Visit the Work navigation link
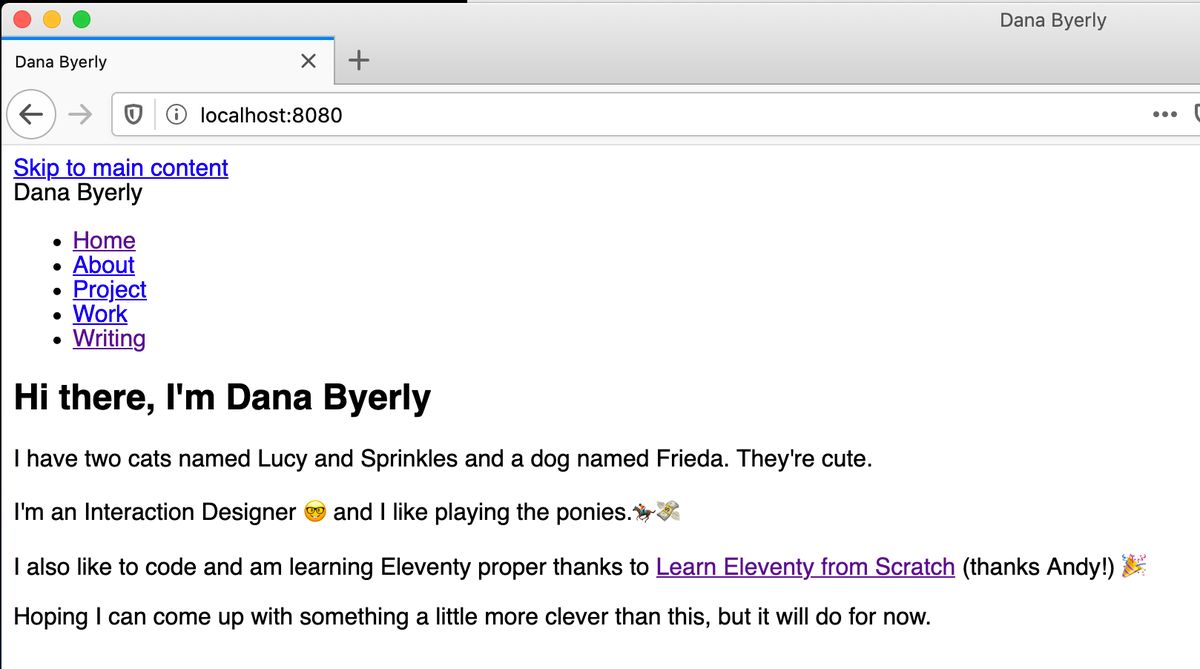Screen dimensions: 1200x669 100,314
